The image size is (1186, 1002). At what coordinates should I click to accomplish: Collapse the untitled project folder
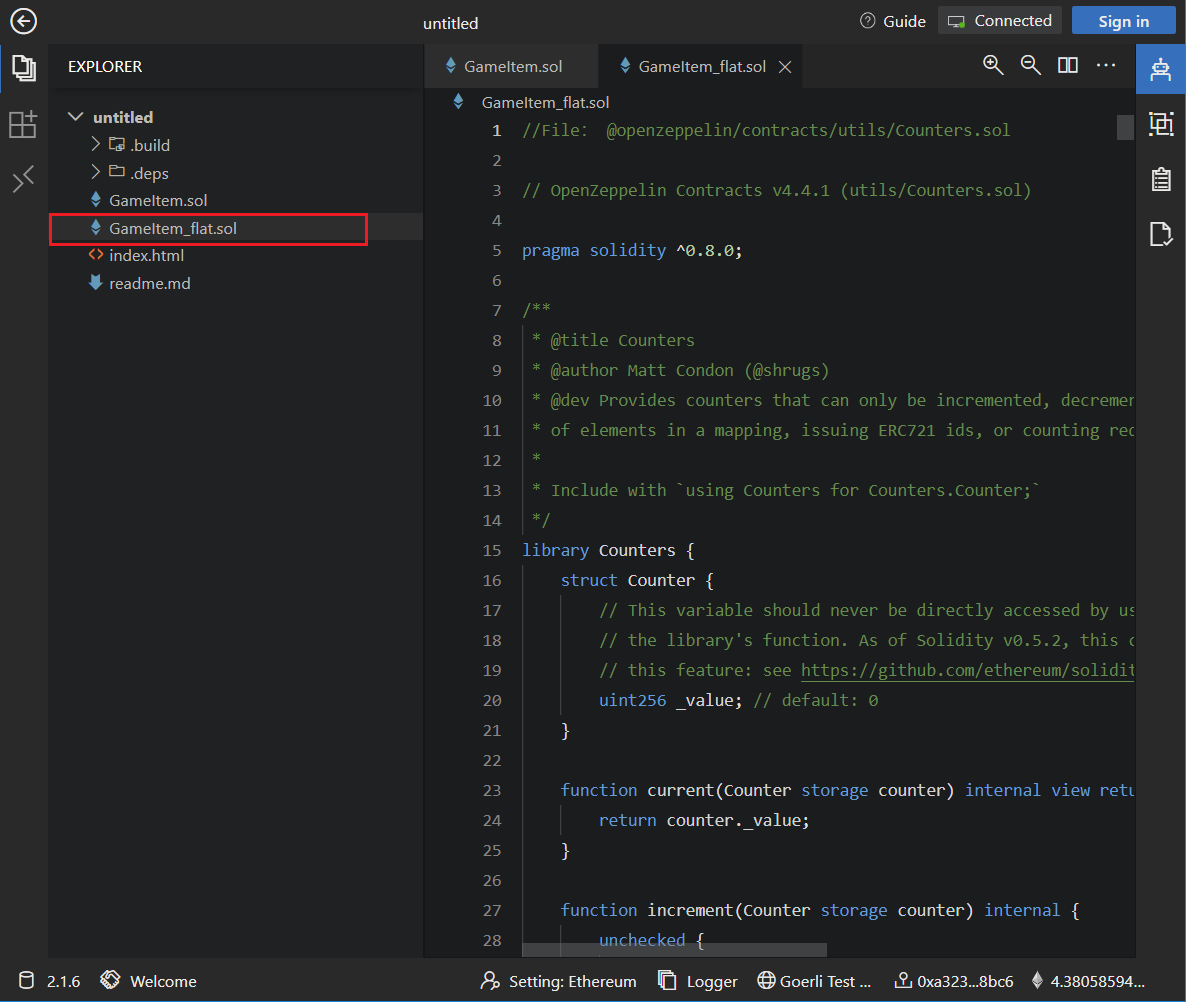pos(76,117)
